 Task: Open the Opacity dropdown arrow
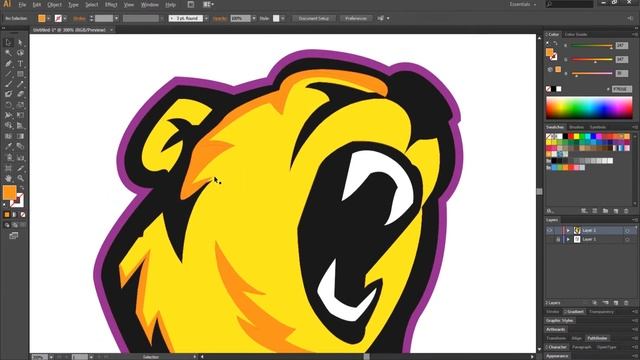pyautogui.click(x=254, y=18)
